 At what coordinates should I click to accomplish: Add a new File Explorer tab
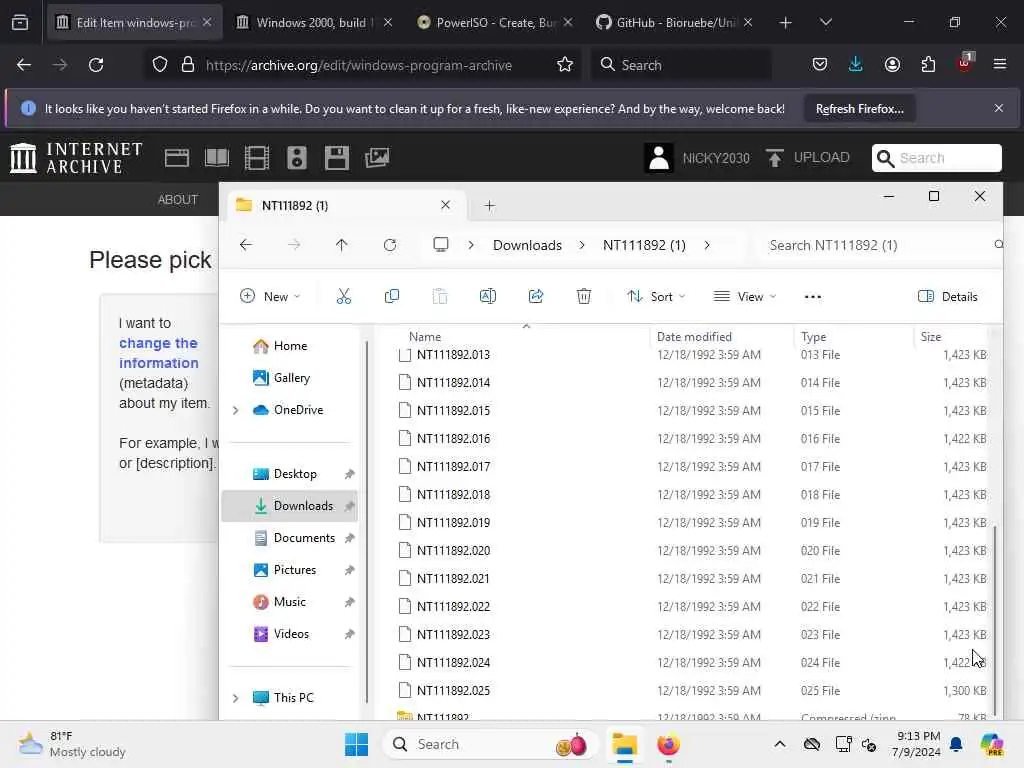(x=490, y=206)
